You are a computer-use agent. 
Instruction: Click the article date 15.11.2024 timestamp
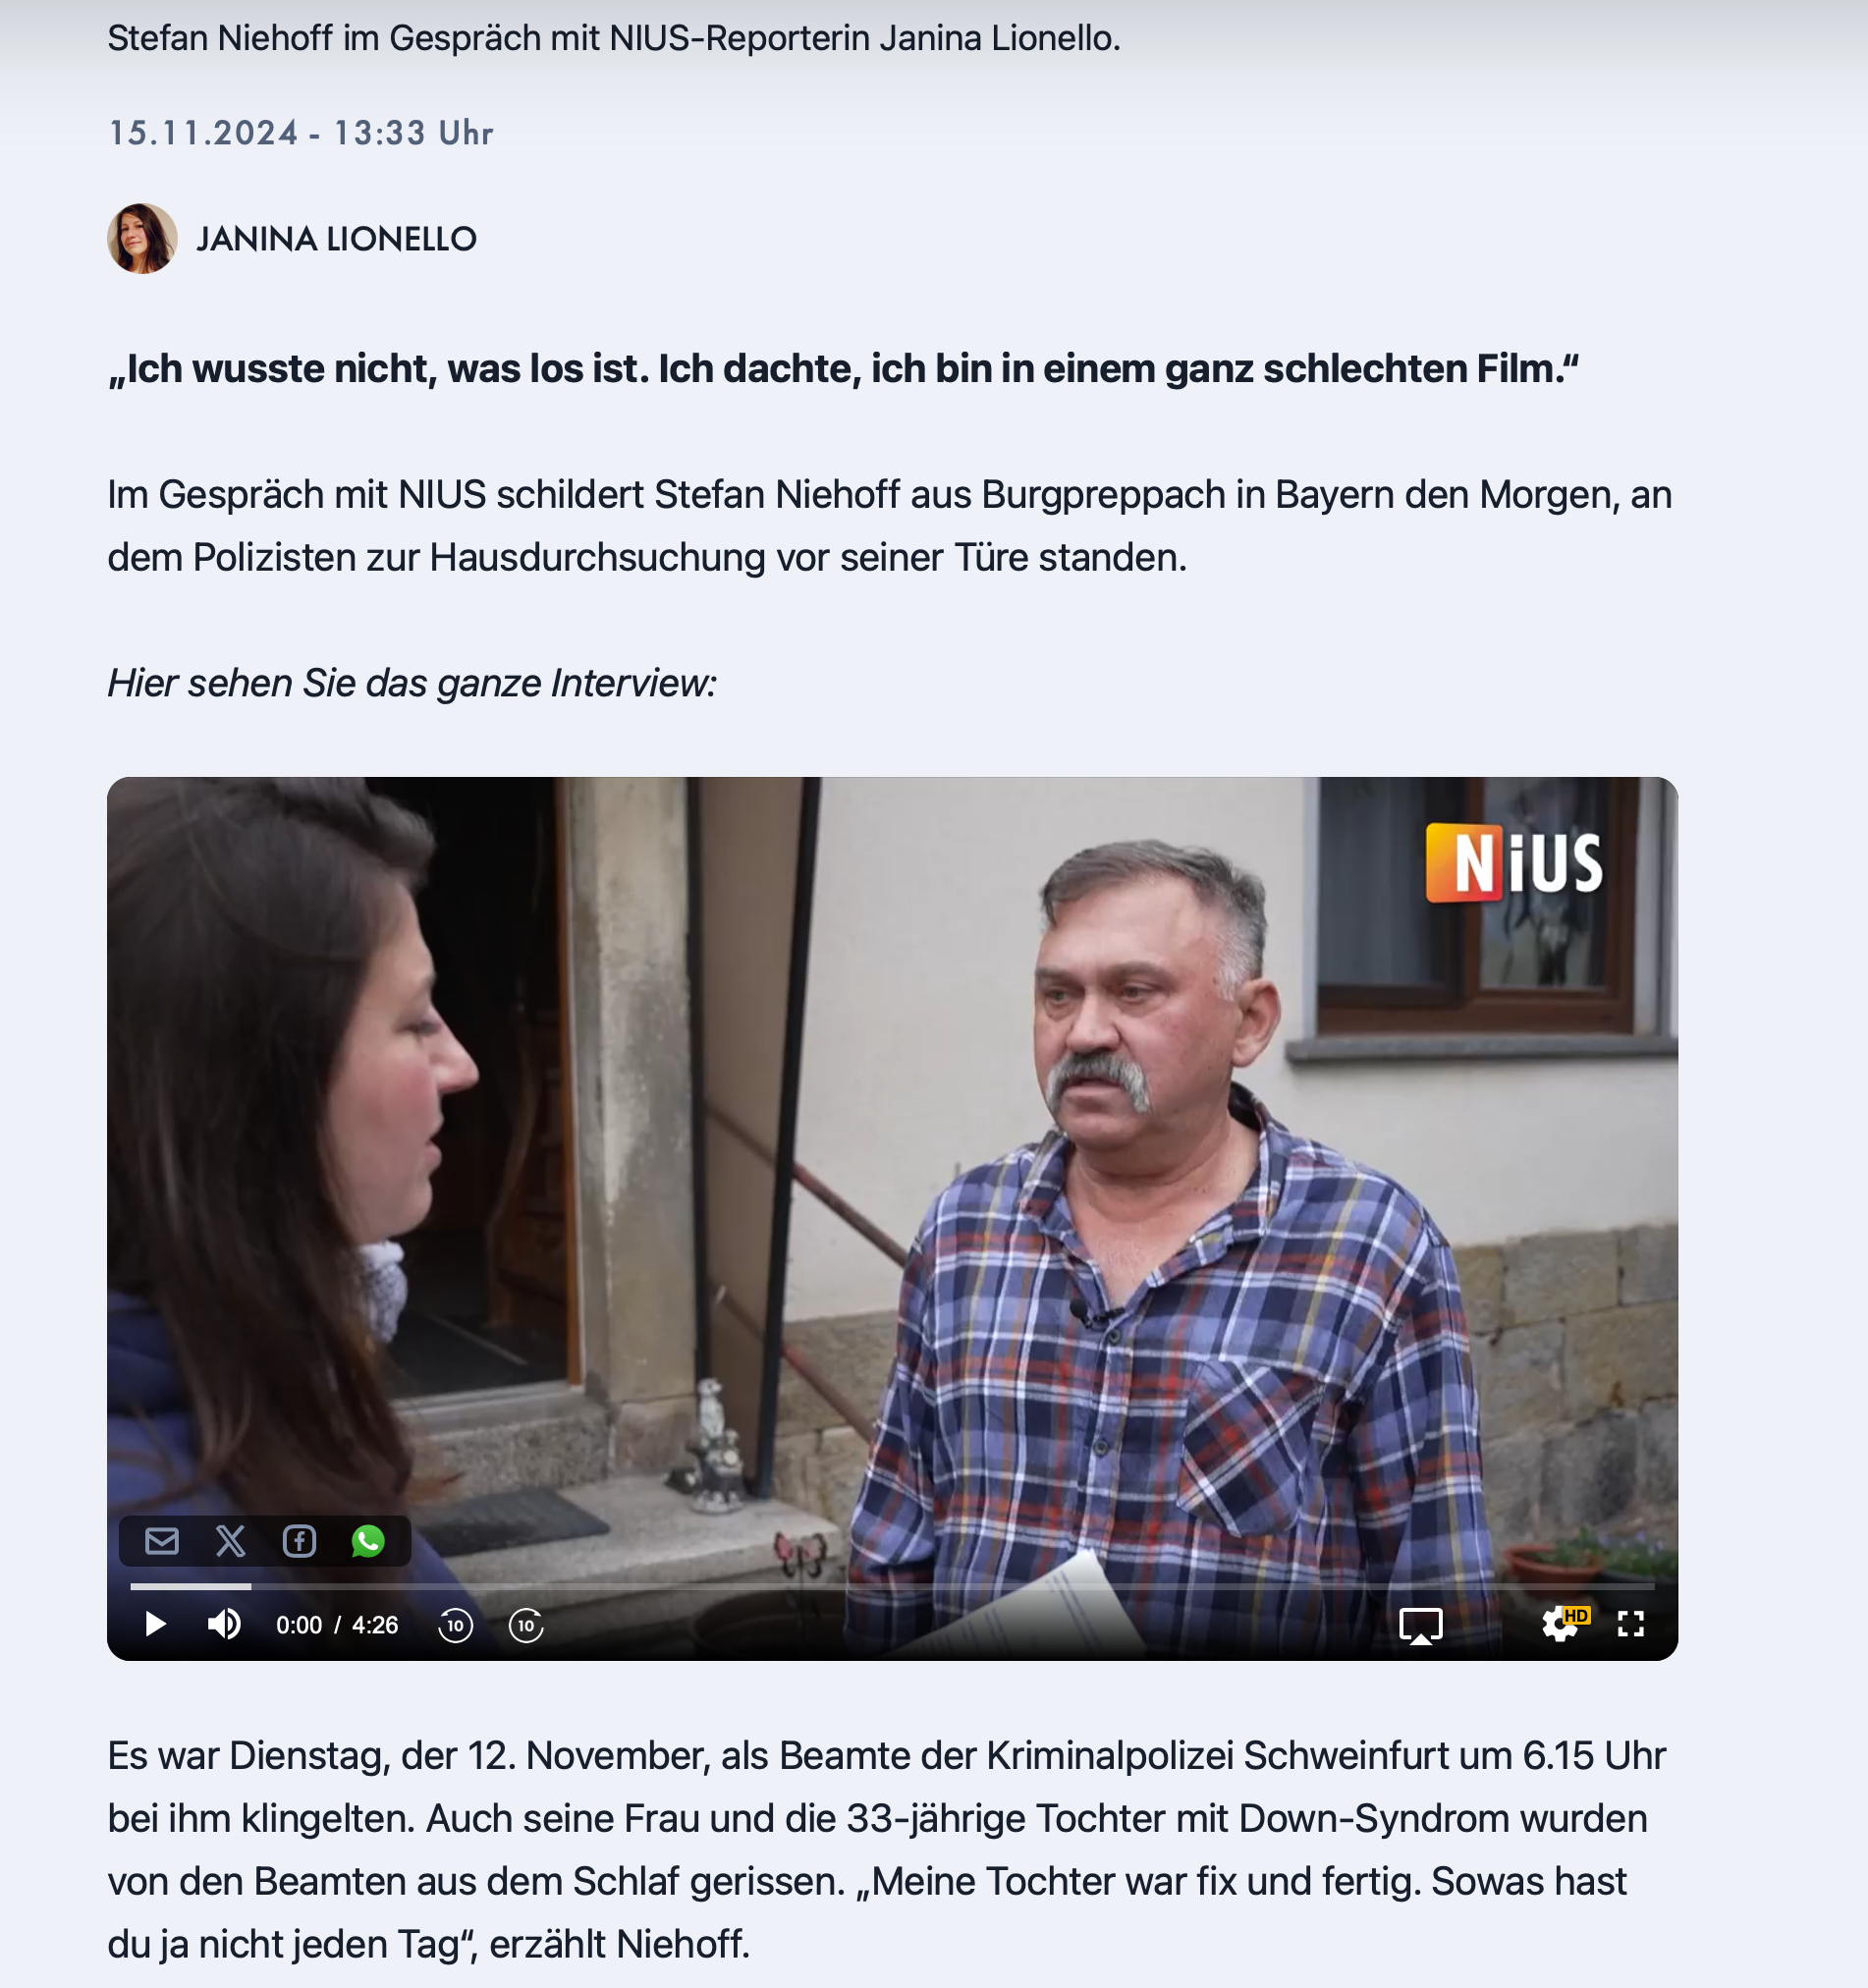(300, 133)
